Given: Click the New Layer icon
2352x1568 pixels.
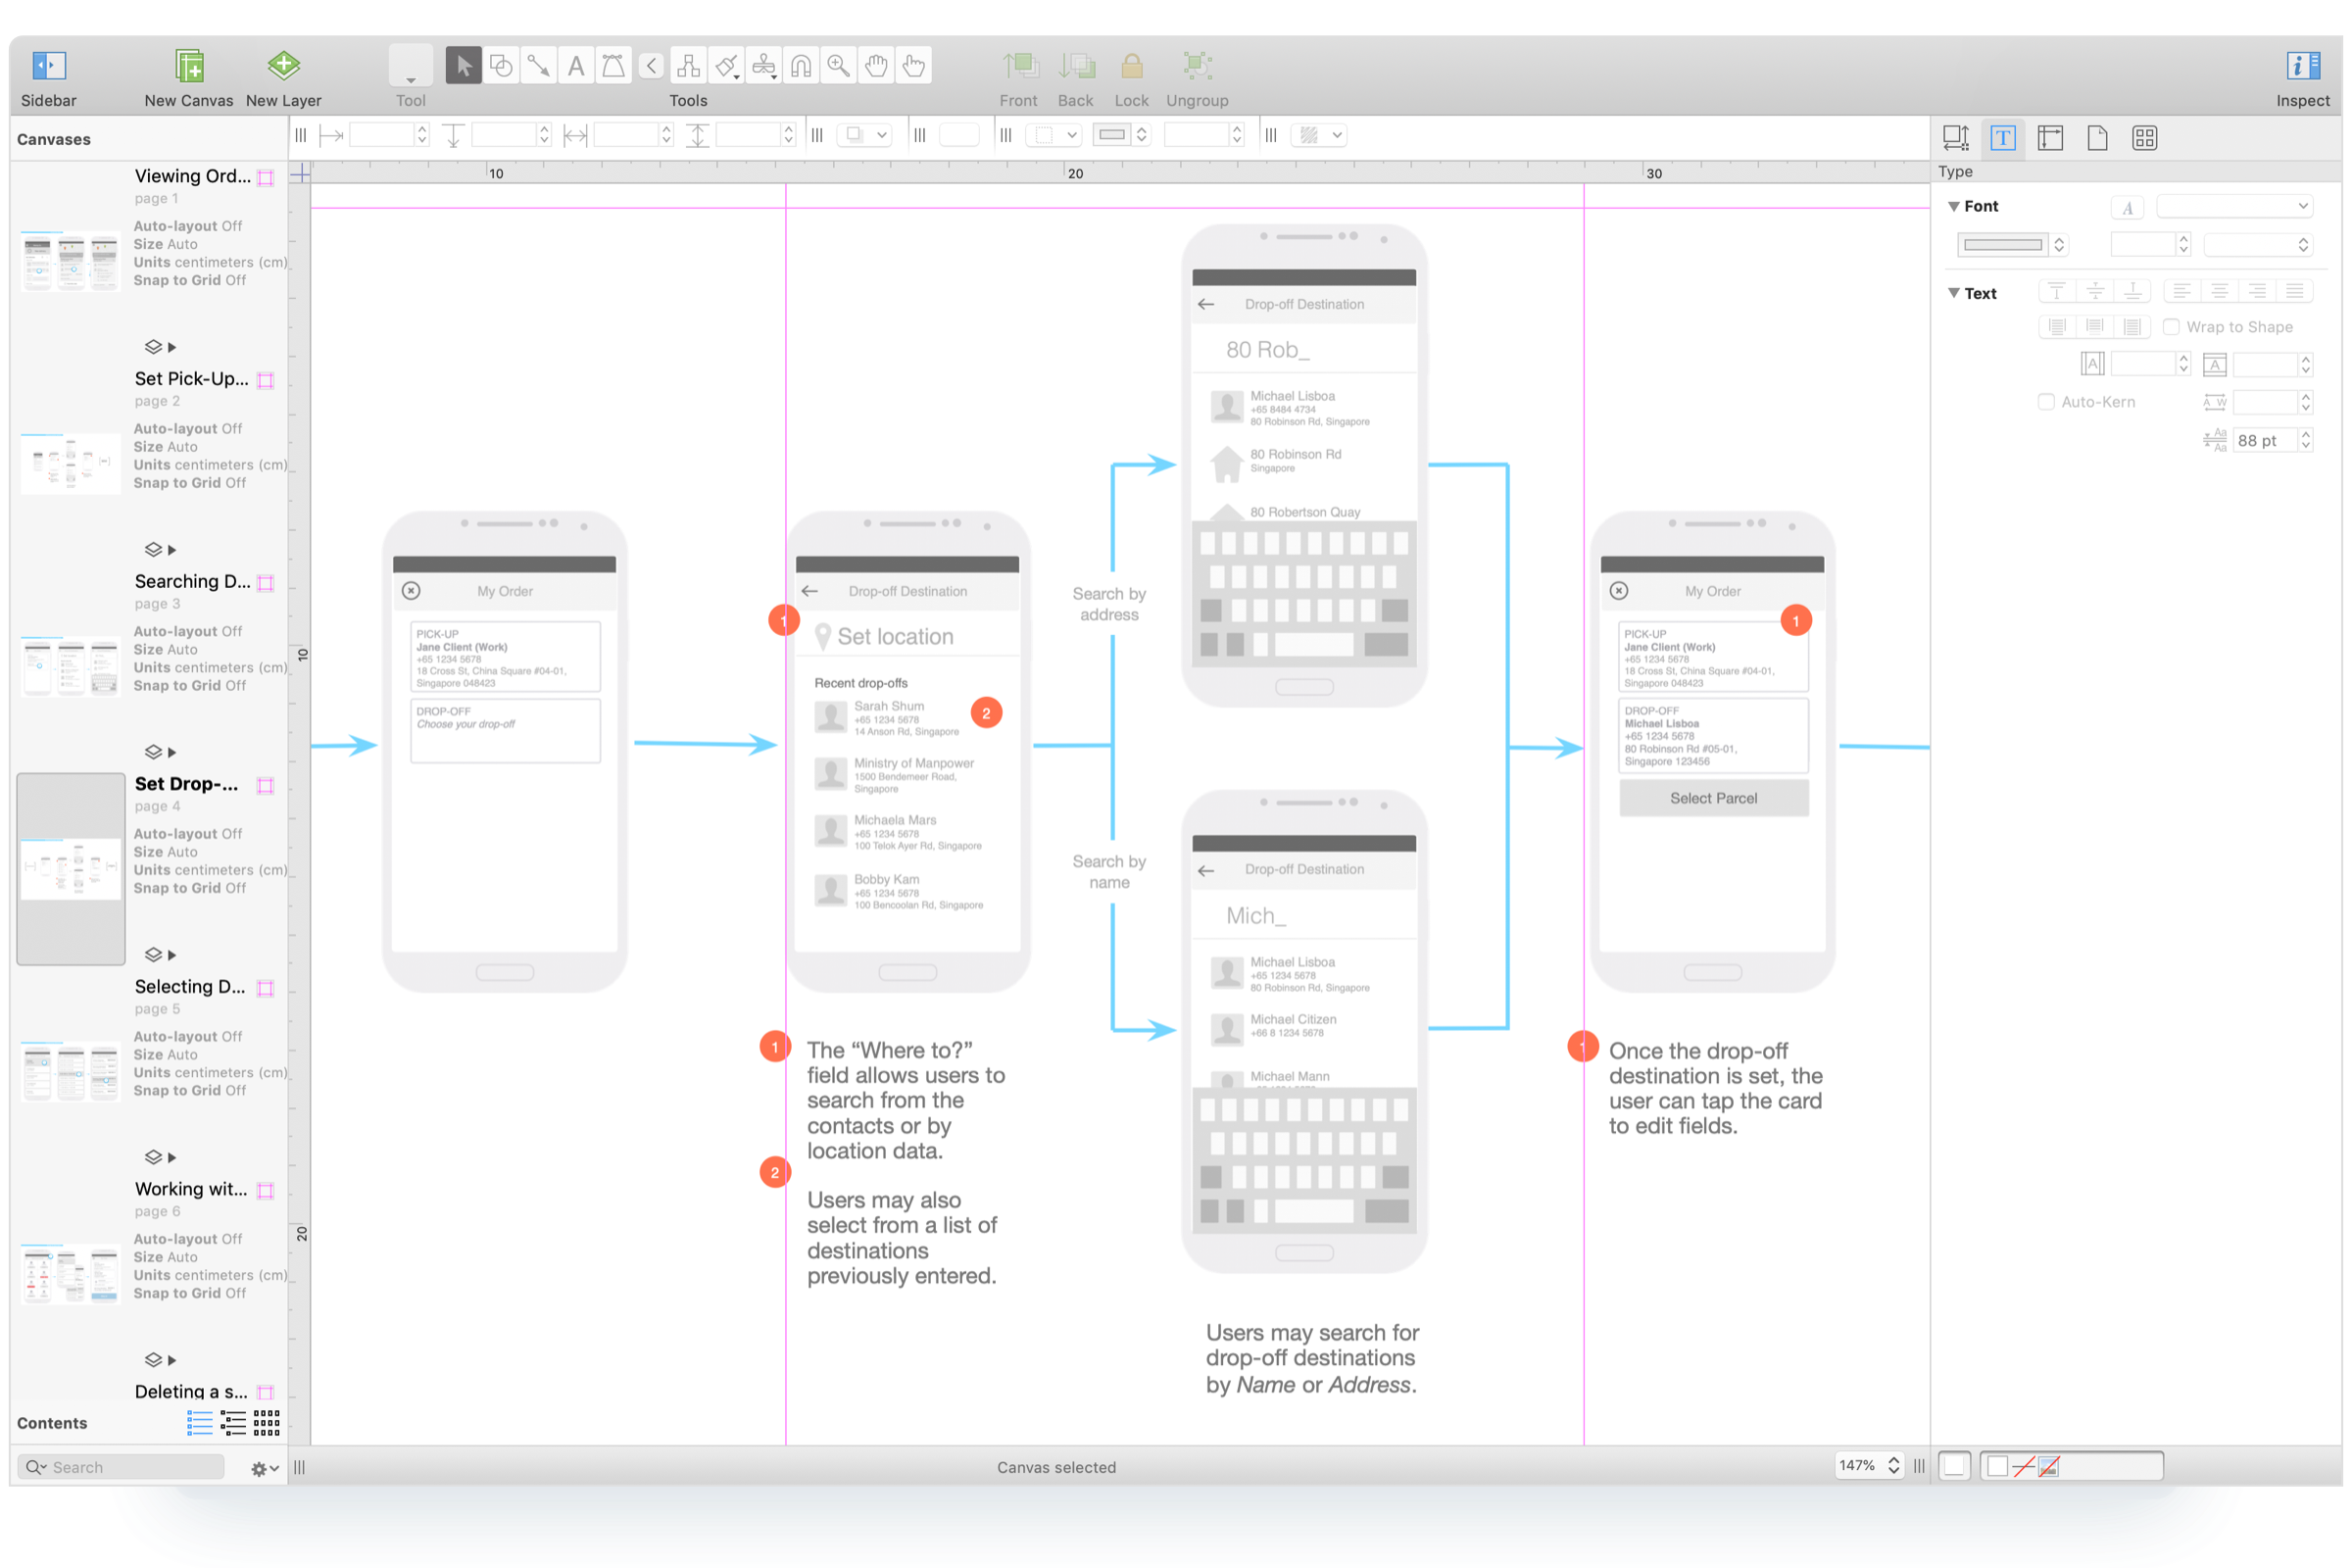Looking at the screenshot, I should pos(283,66).
